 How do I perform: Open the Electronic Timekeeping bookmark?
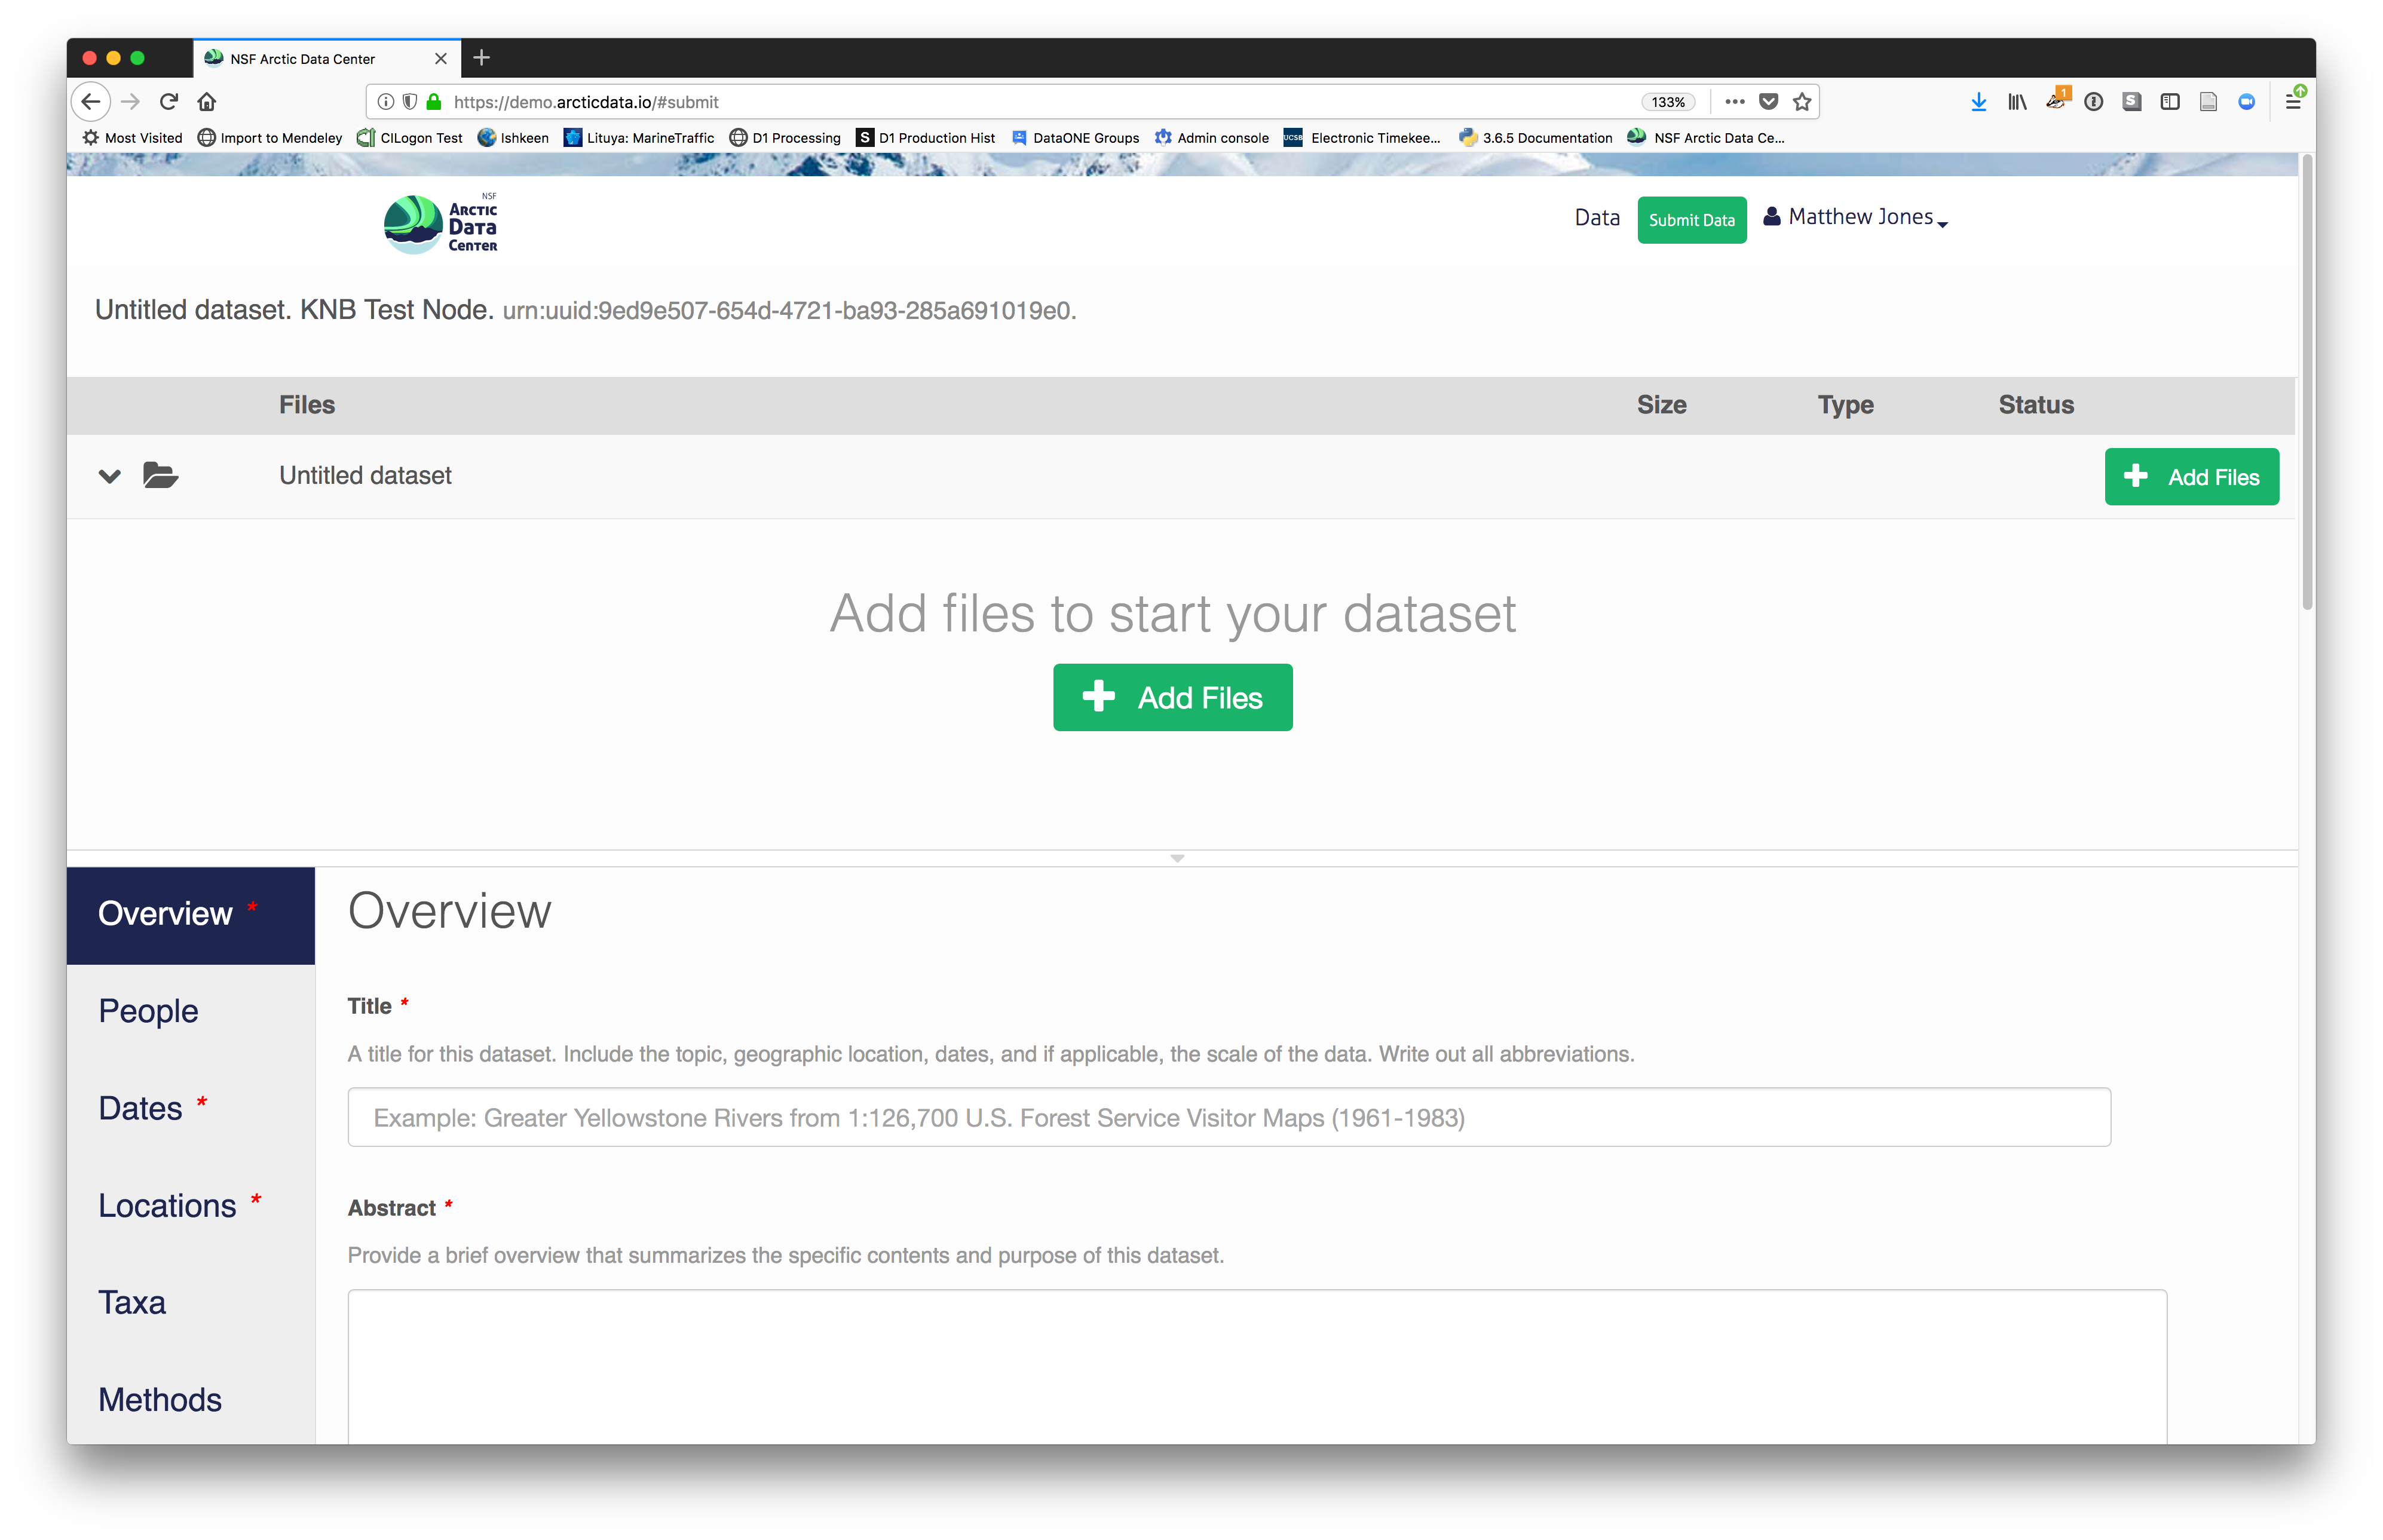tap(1362, 138)
